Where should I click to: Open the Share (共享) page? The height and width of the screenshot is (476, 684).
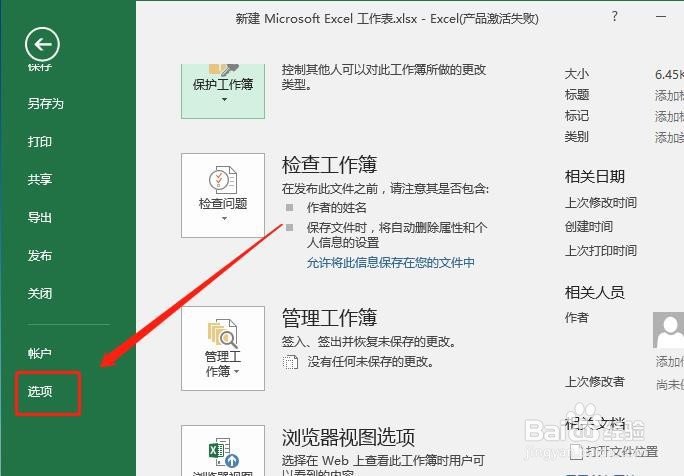click(x=40, y=179)
